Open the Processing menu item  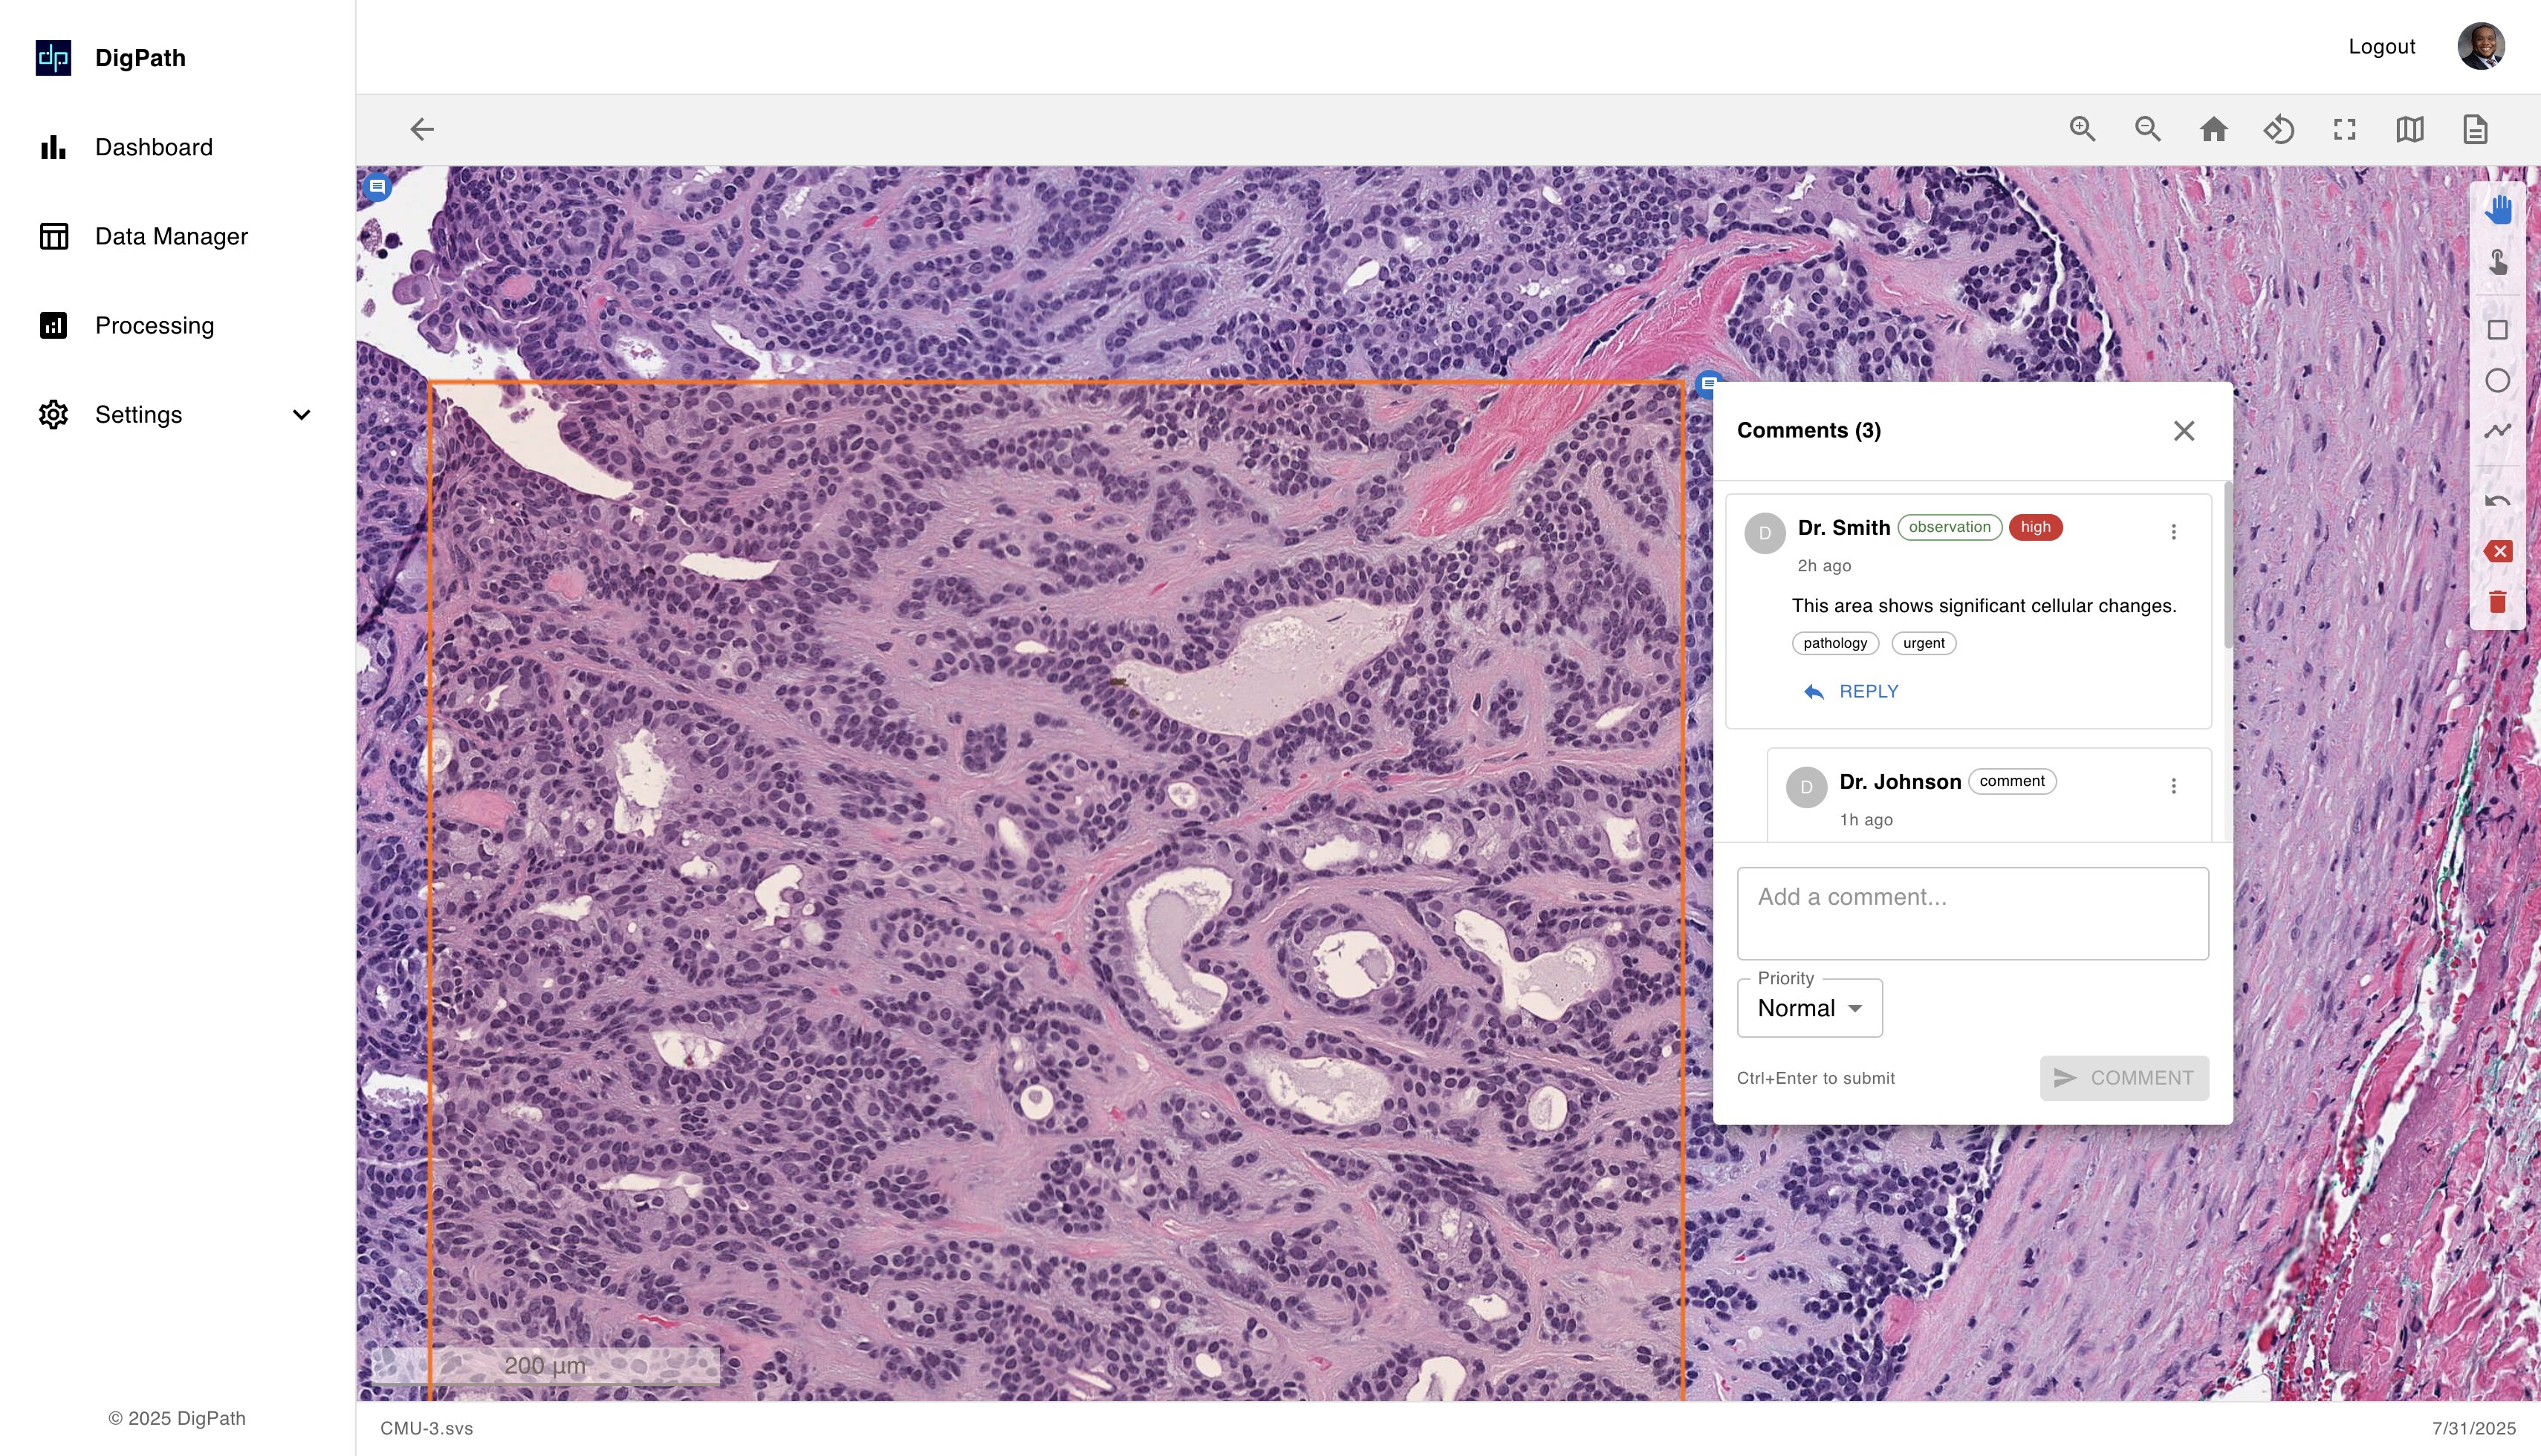(154, 325)
